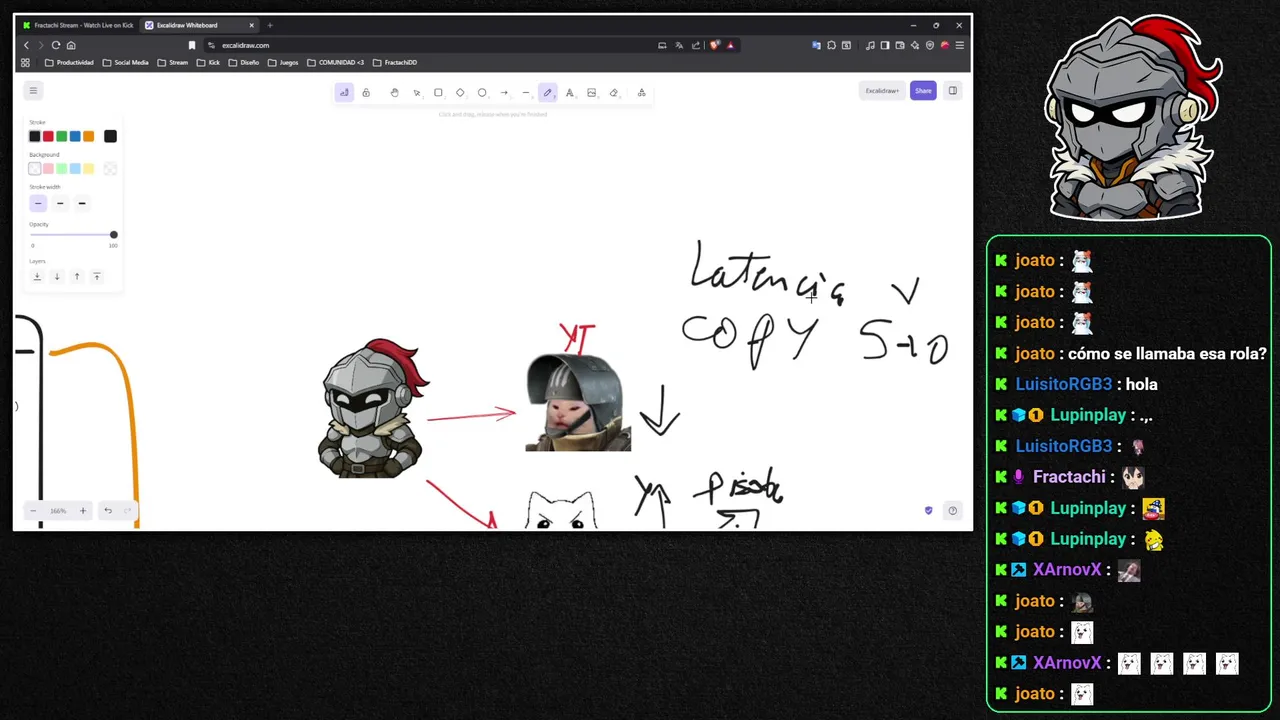Zoom in with the plus button
1280x720 pixels.
(83, 511)
